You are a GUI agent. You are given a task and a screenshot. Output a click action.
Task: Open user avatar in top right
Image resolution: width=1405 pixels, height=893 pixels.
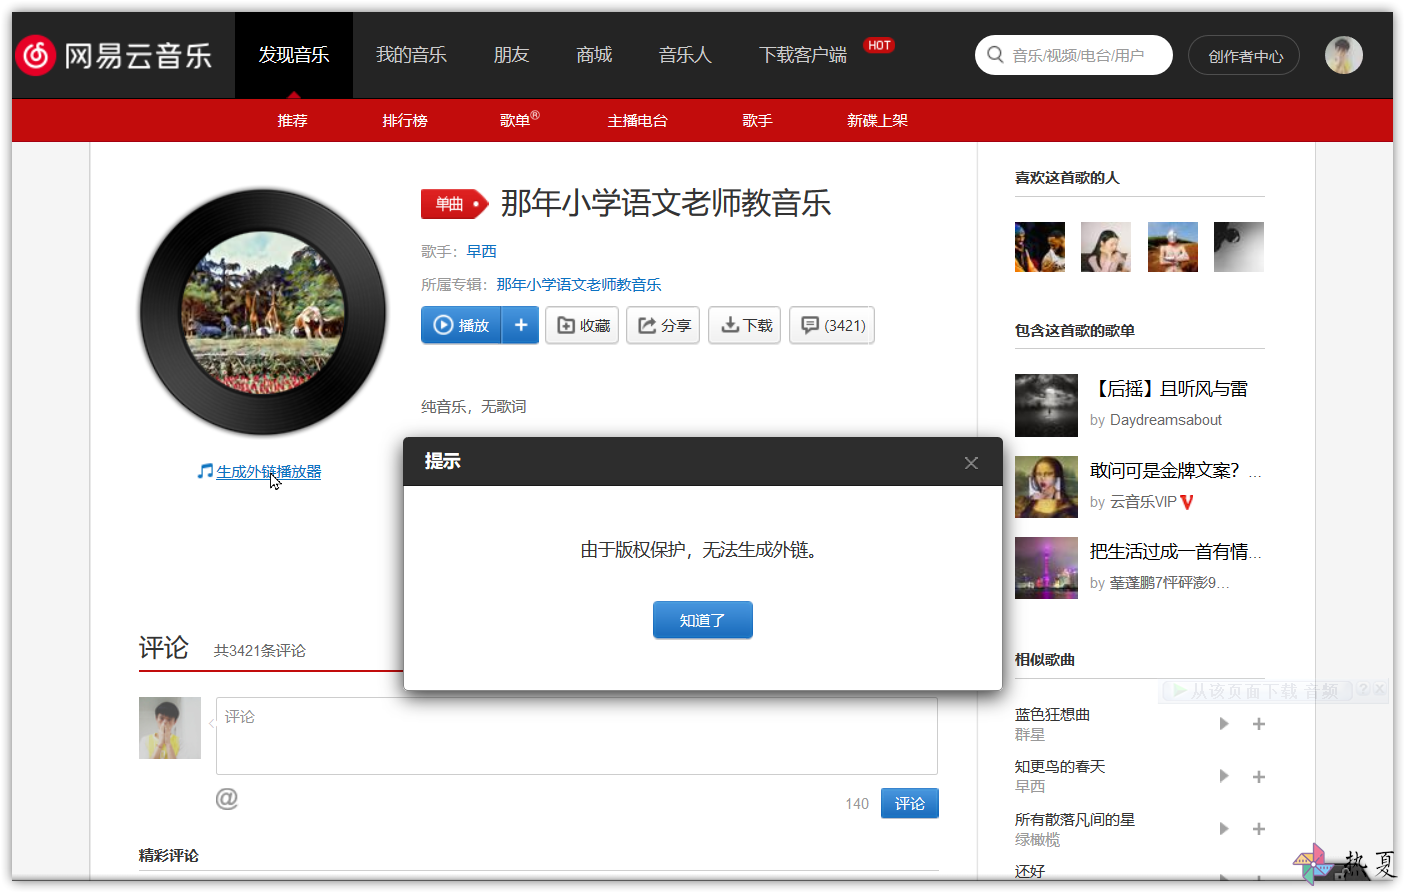[x=1344, y=55]
